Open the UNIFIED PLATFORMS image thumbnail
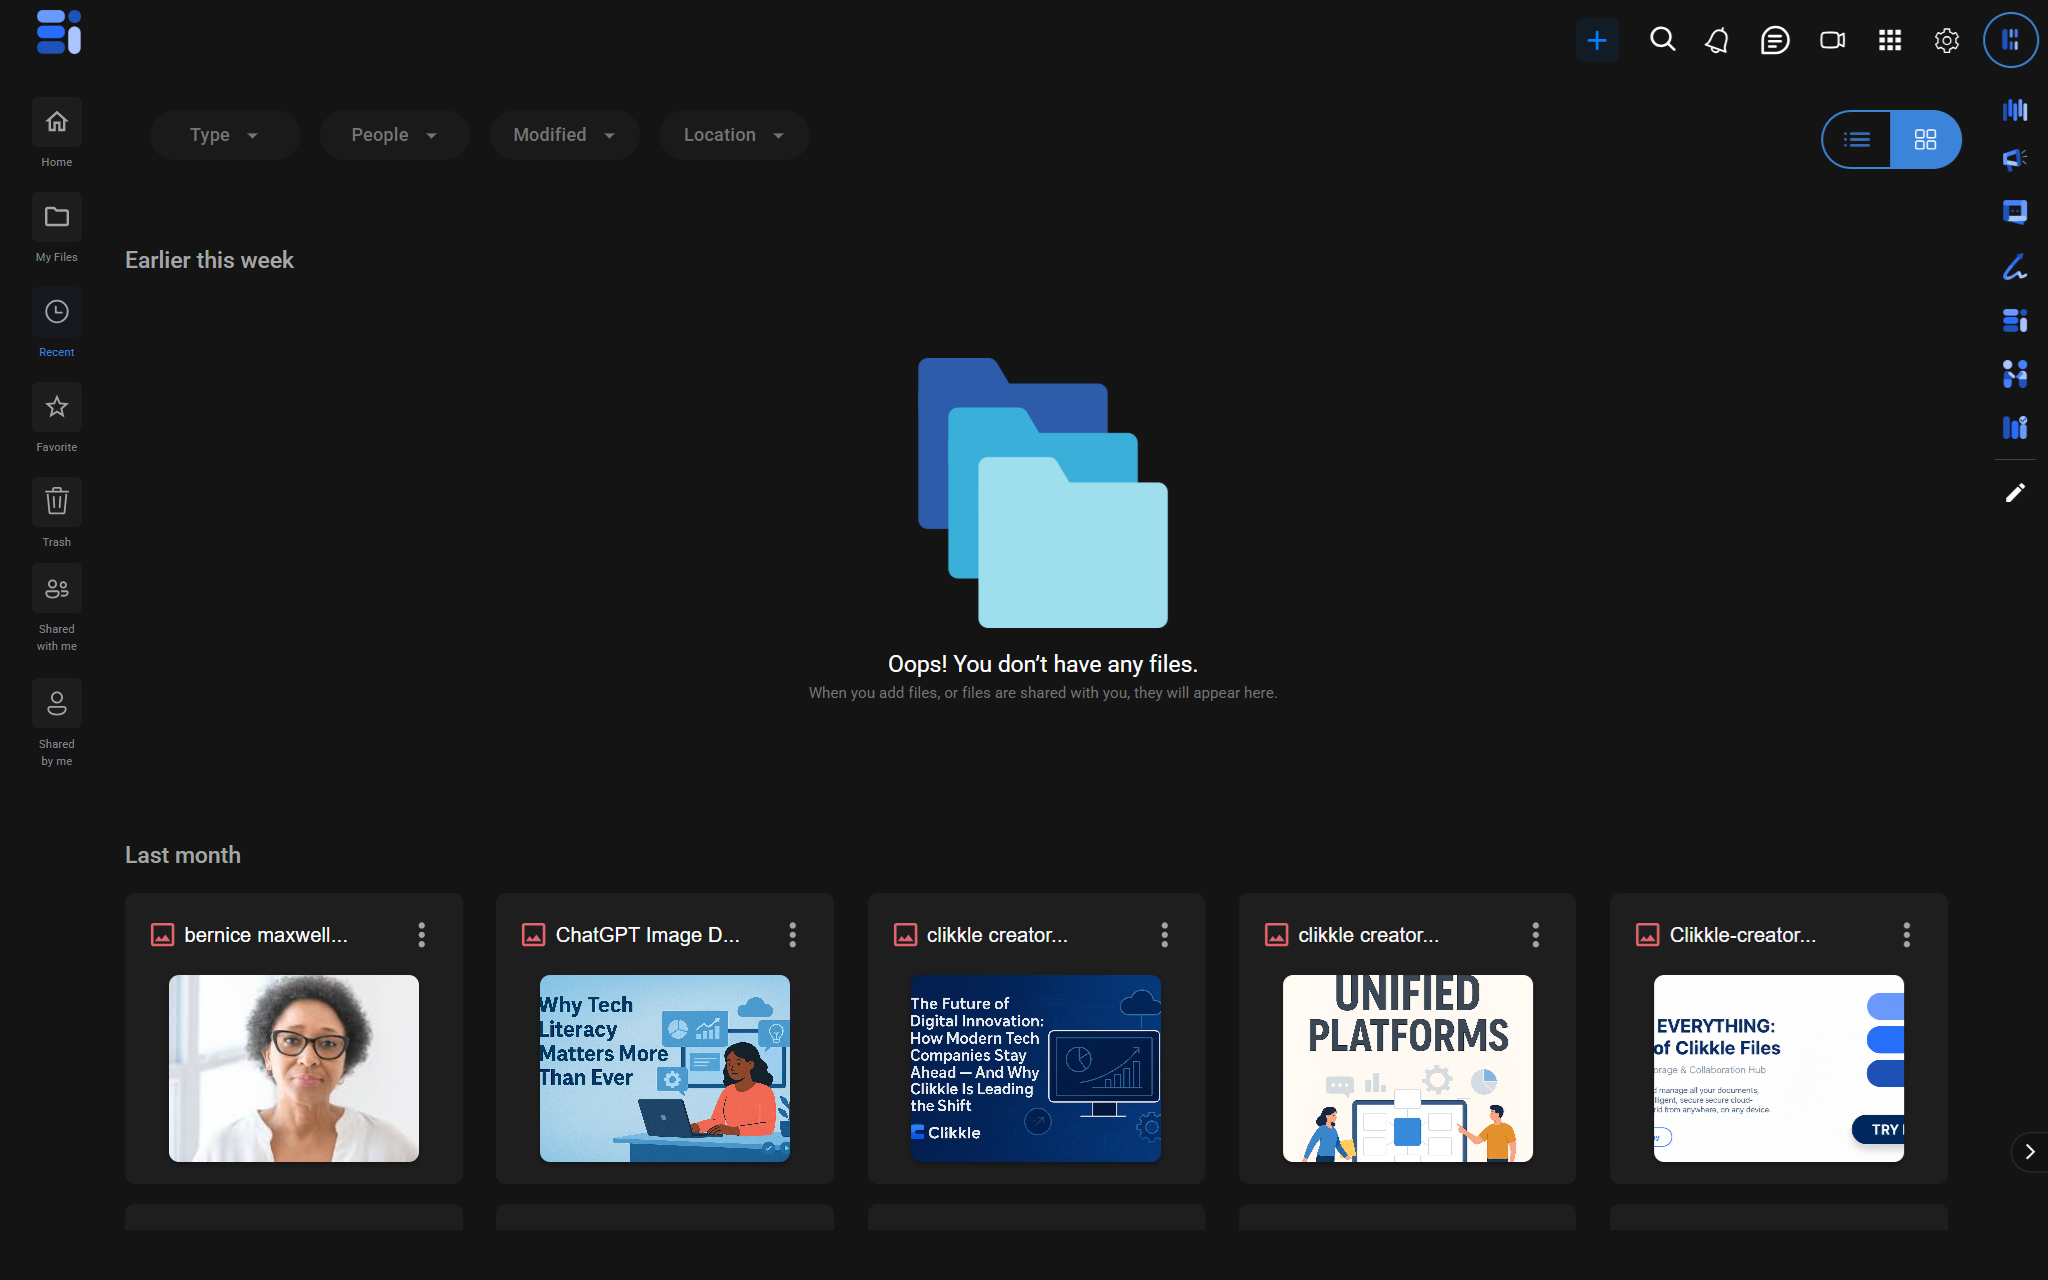Screen dimensions: 2048x1280 pos(1407,1068)
